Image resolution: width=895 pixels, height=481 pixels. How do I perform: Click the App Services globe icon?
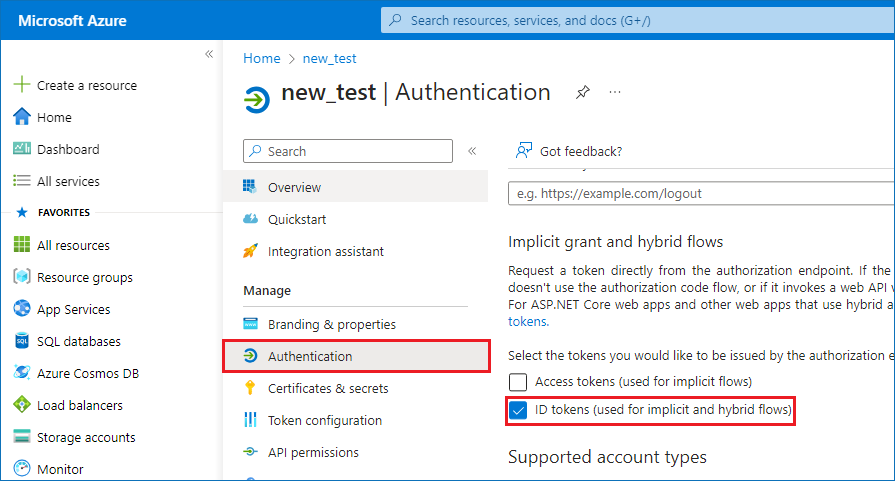pyautogui.click(x=22, y=308)
